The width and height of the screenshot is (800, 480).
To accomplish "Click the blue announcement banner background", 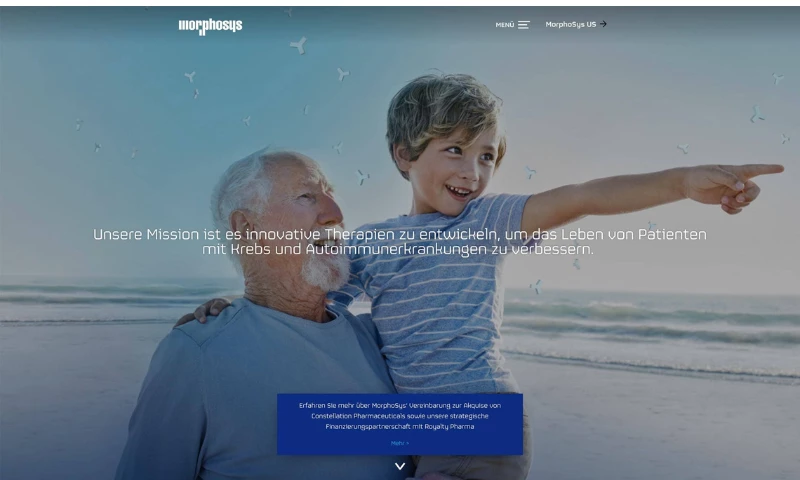I will click(x=400, y=424).
